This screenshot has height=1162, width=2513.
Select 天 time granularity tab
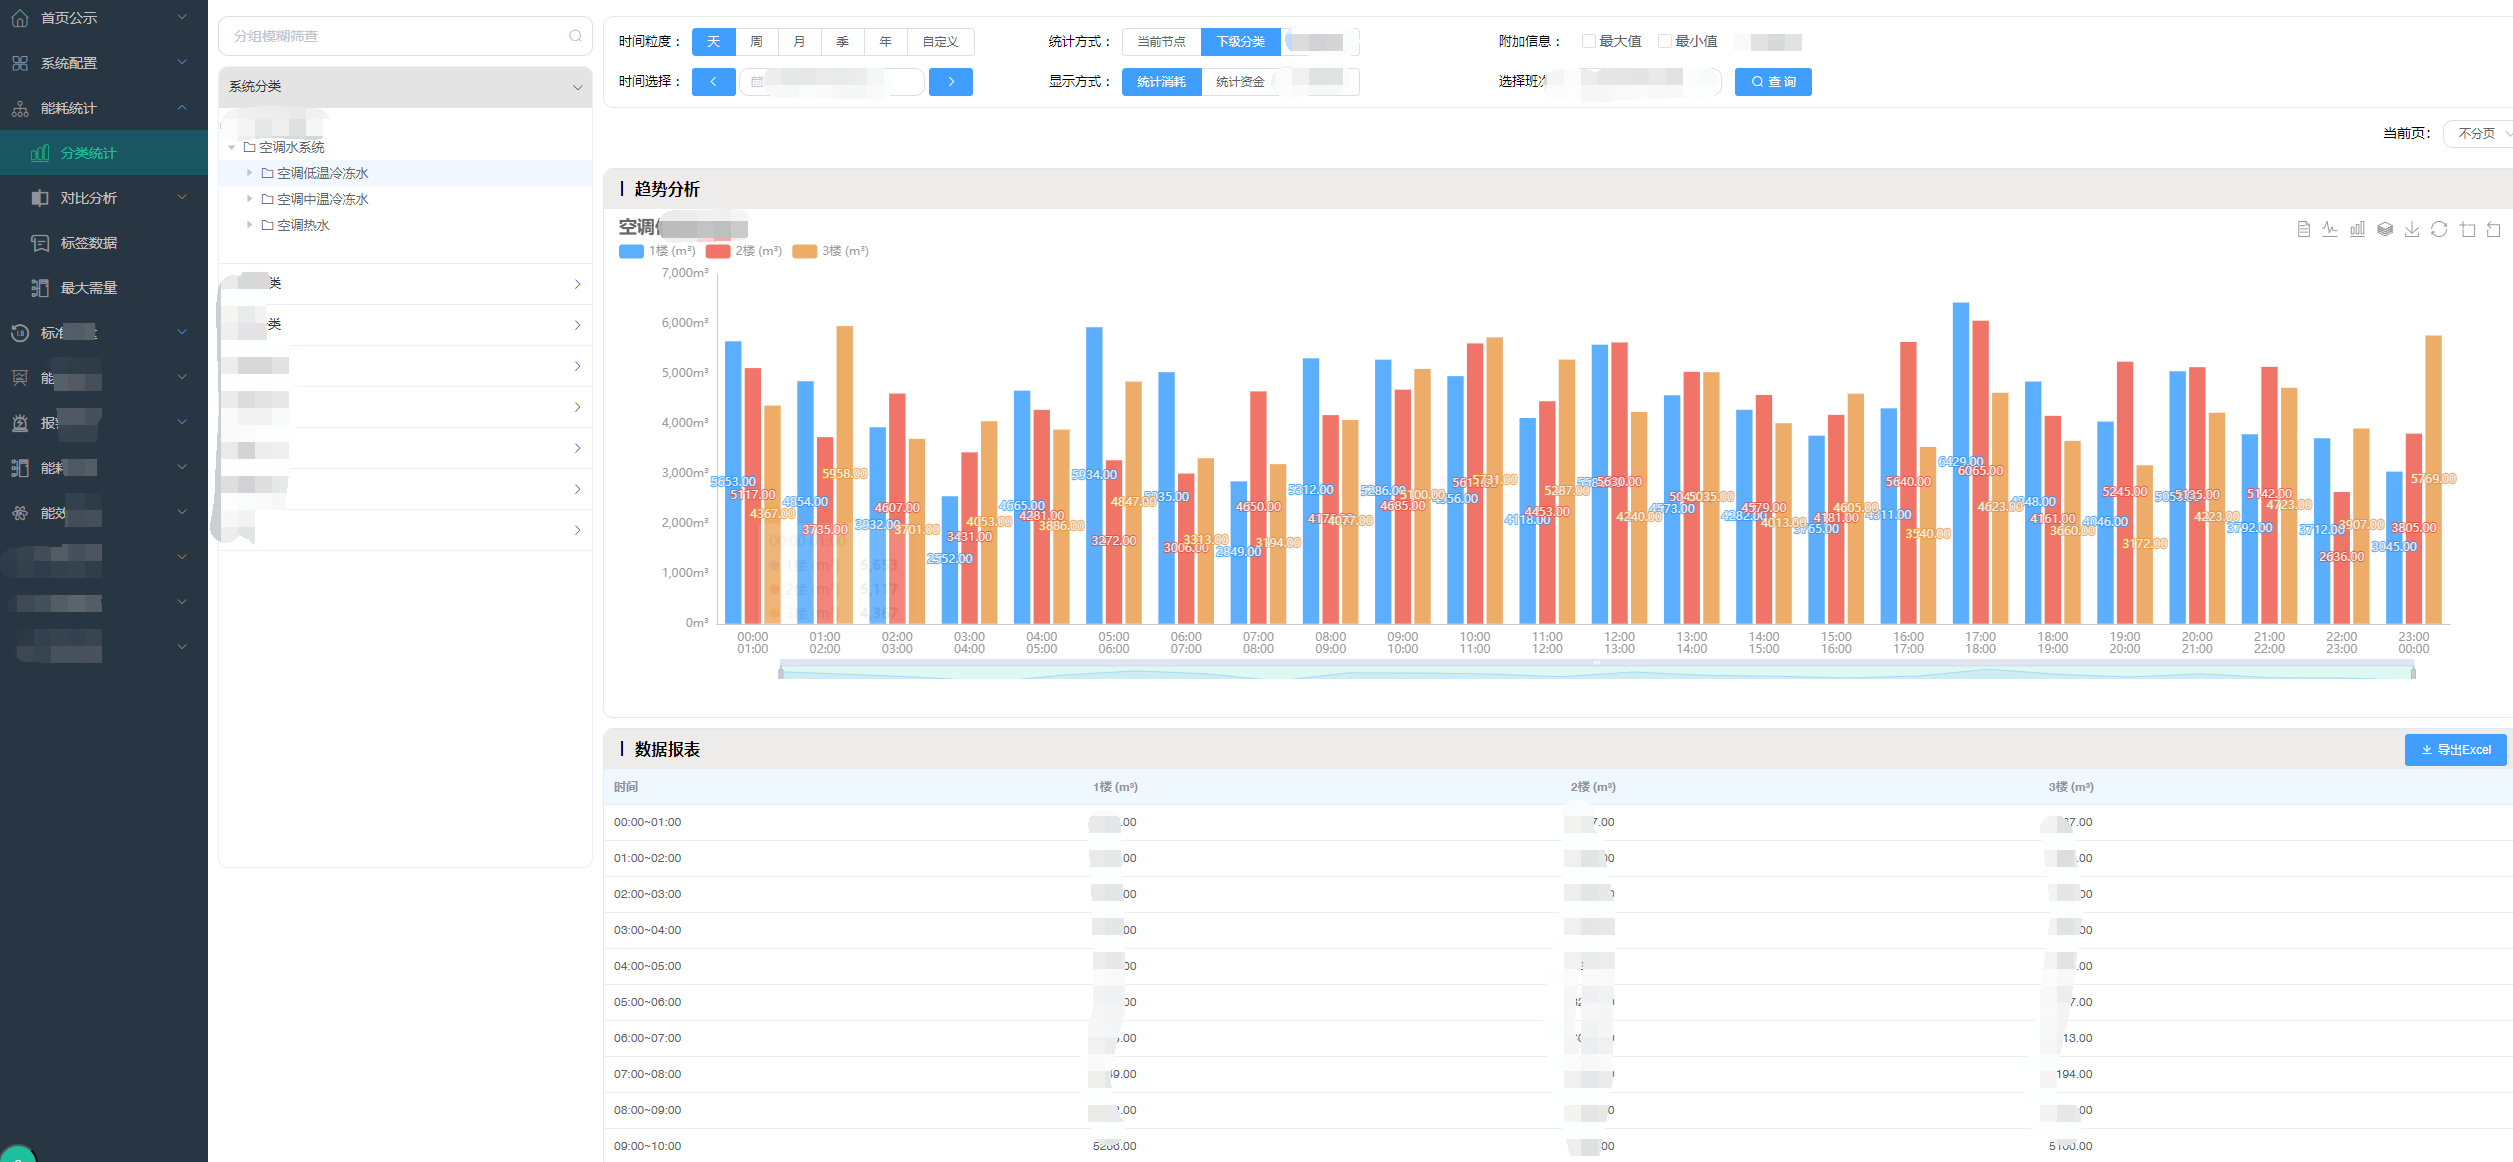(713, 42)
